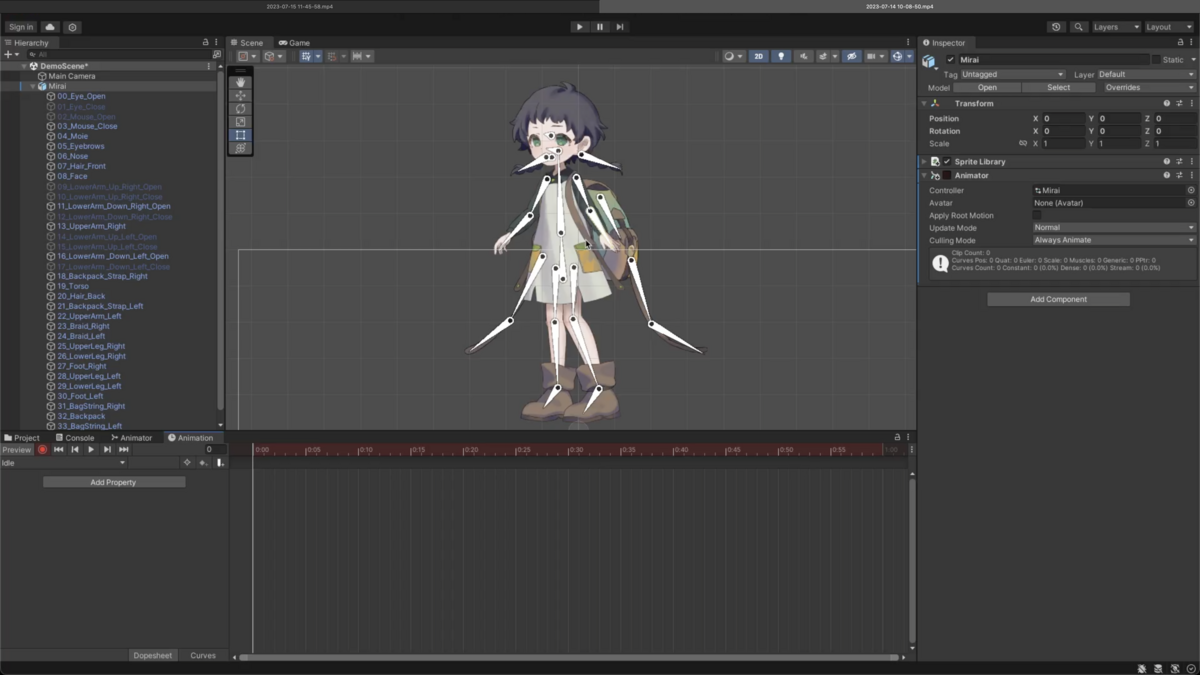Select the Scale tool in scene tools
Screen dimensions: 1200x675
[240, 122]
